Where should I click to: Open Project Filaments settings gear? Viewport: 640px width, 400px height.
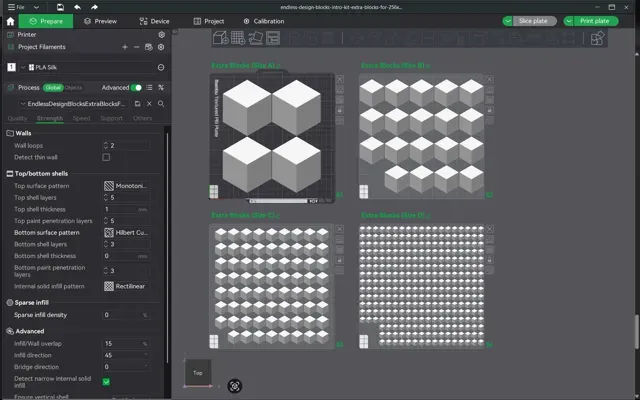pyautogui.click(x=161, y=47)
